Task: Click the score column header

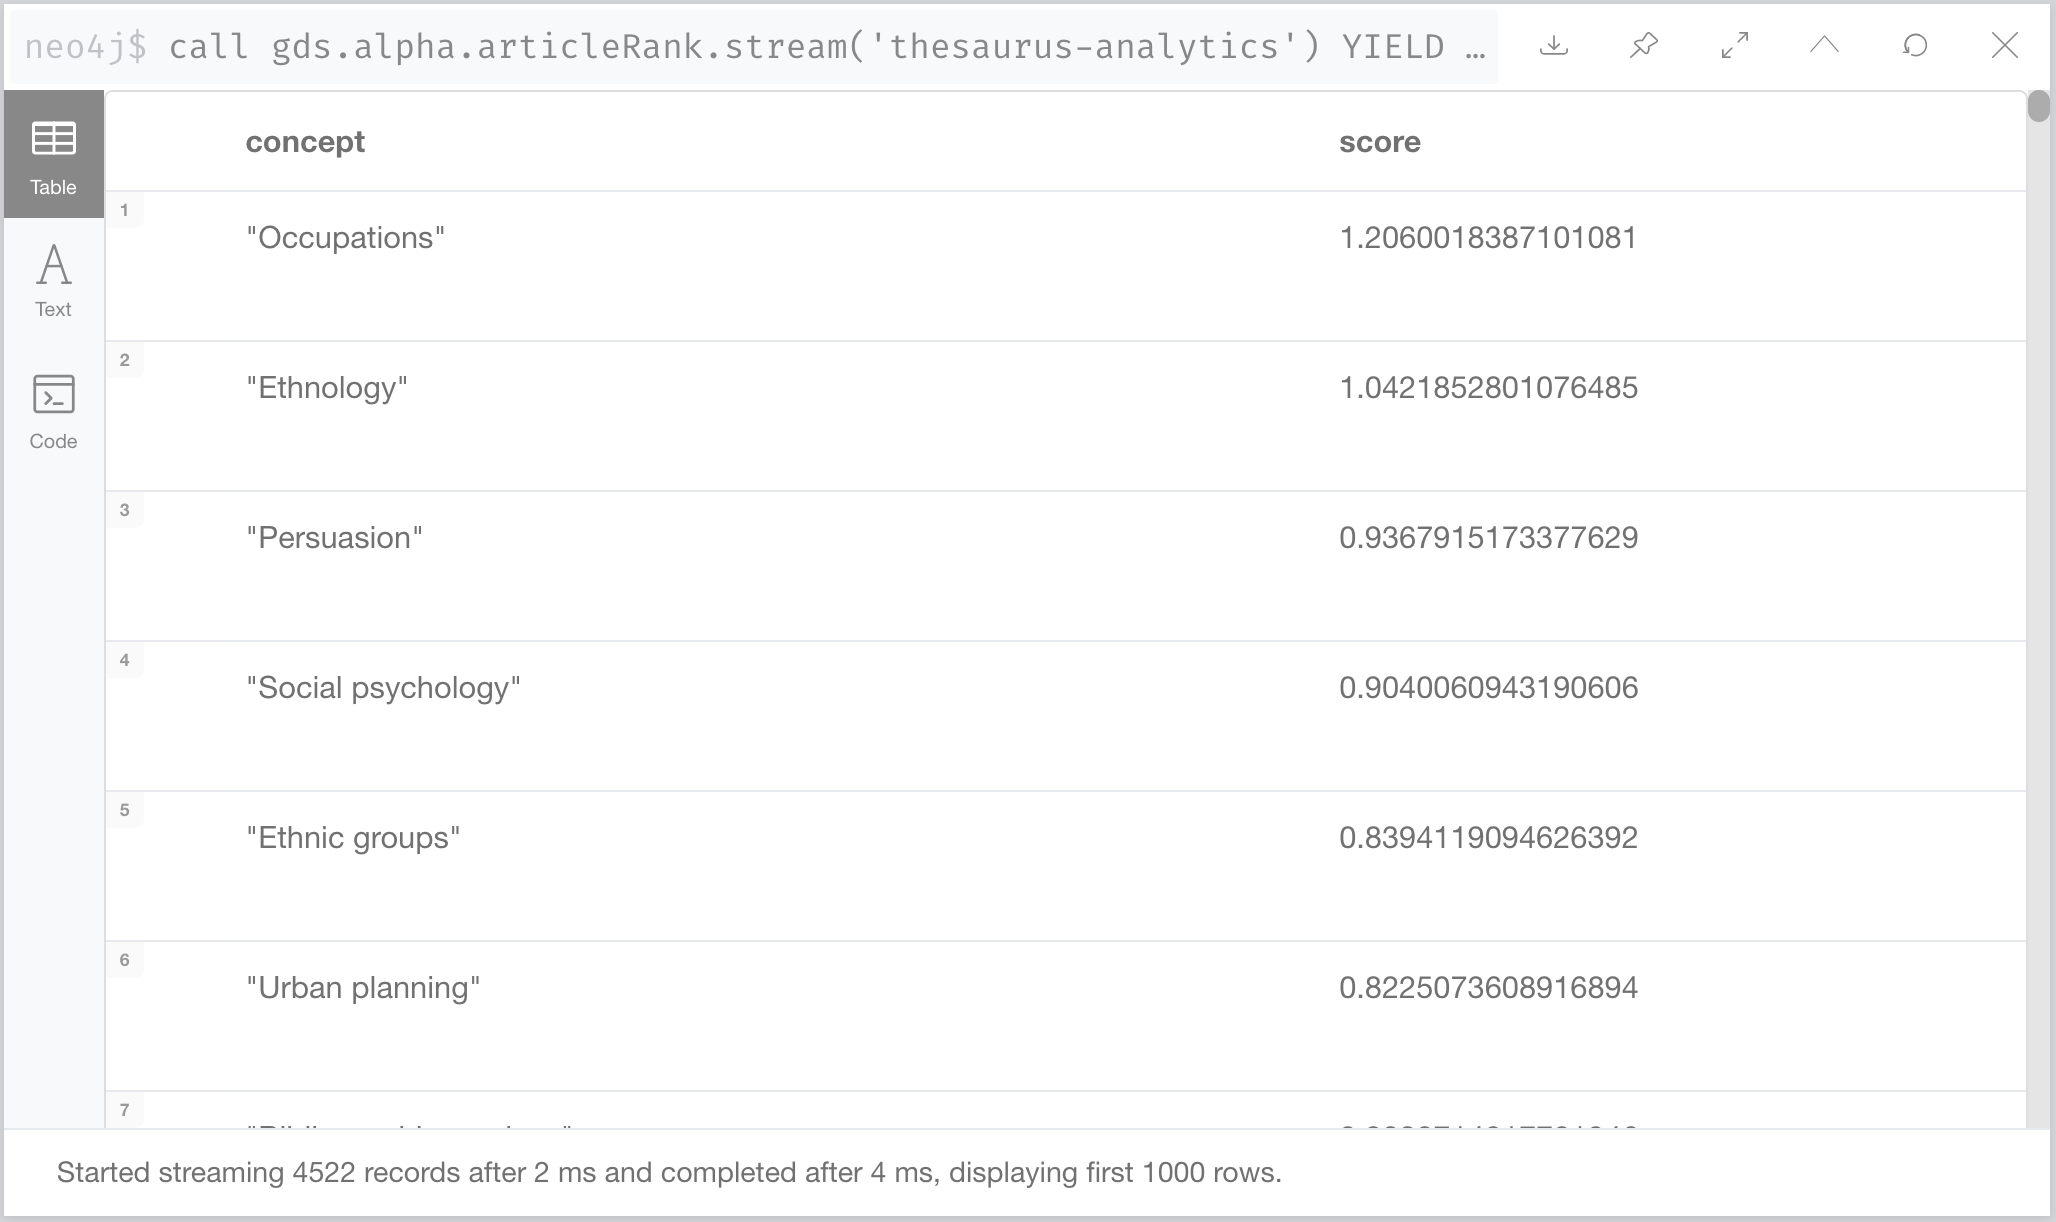Action: point(1379,142)
